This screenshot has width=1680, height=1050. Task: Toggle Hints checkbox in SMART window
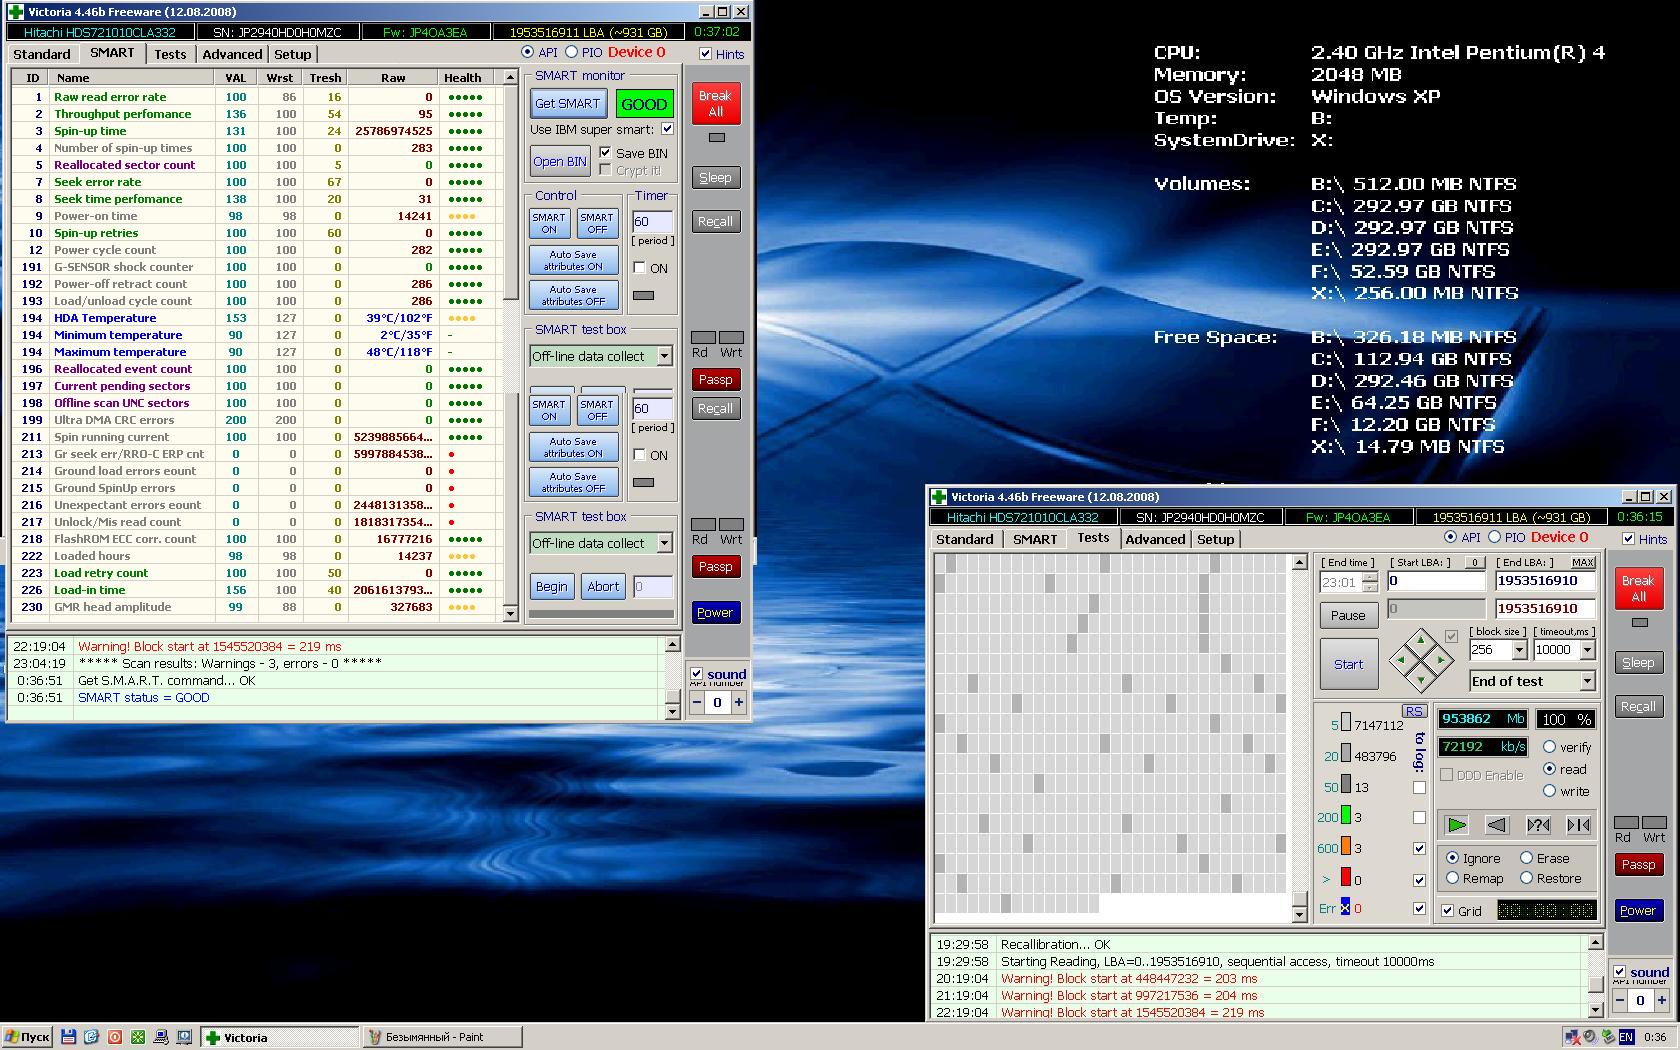point(706,54)
